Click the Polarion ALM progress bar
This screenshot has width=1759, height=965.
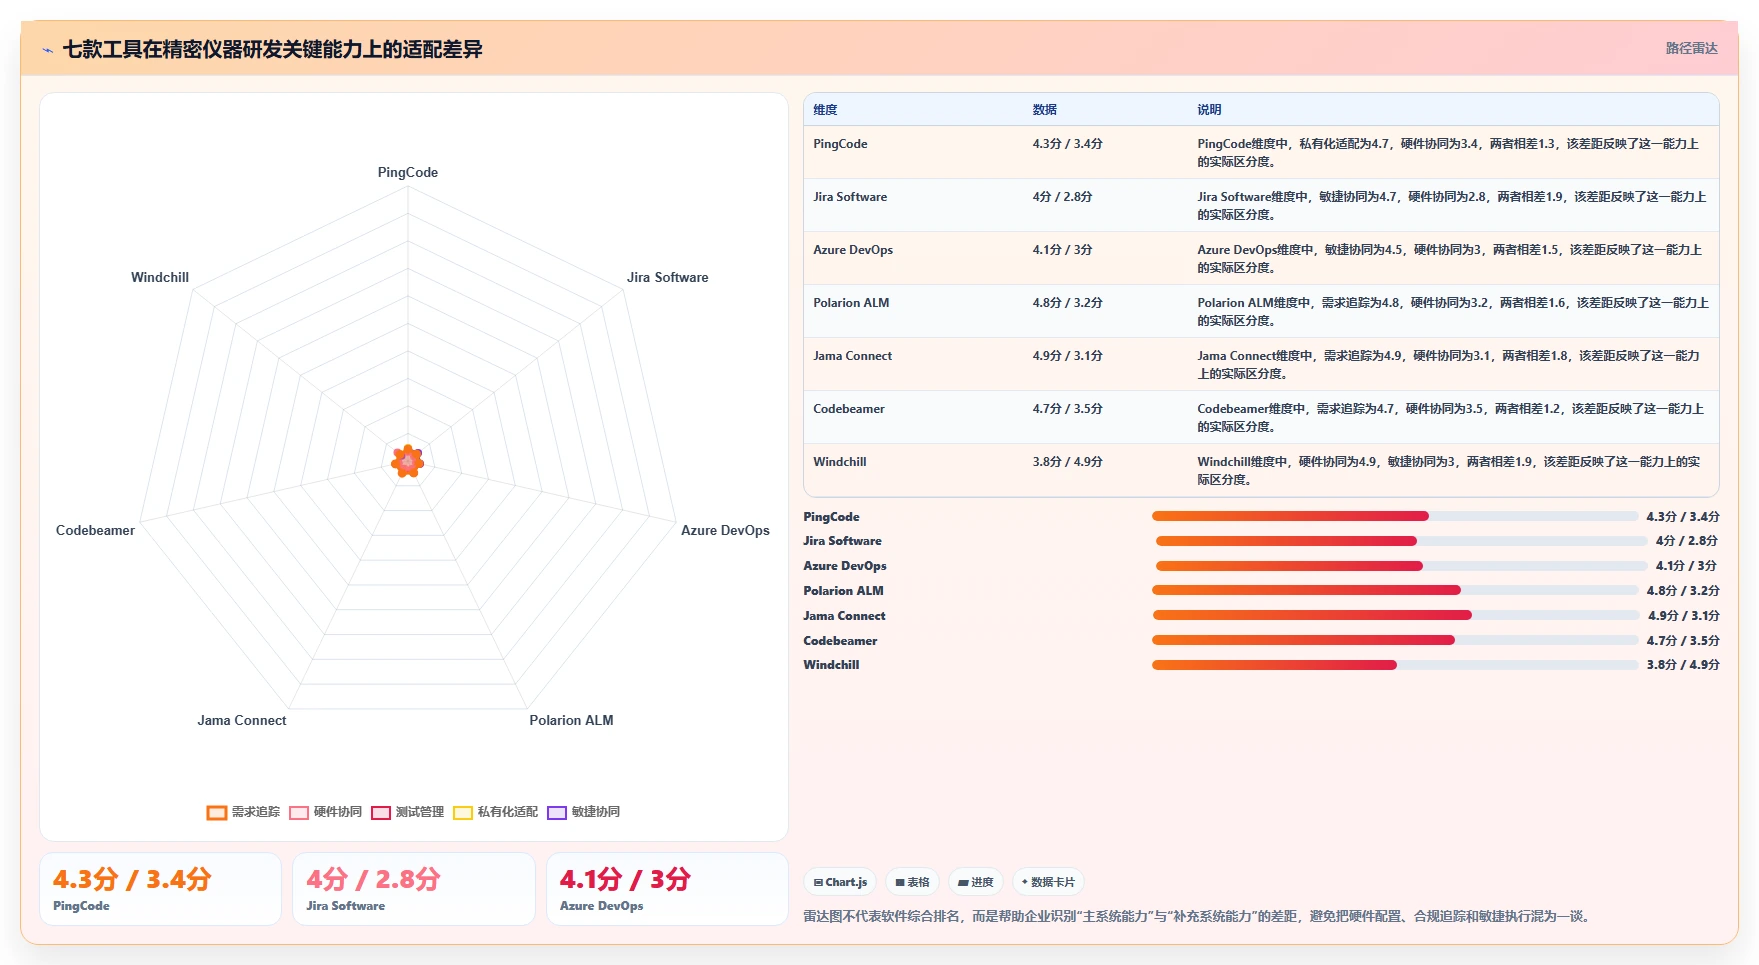point(1395,591)
